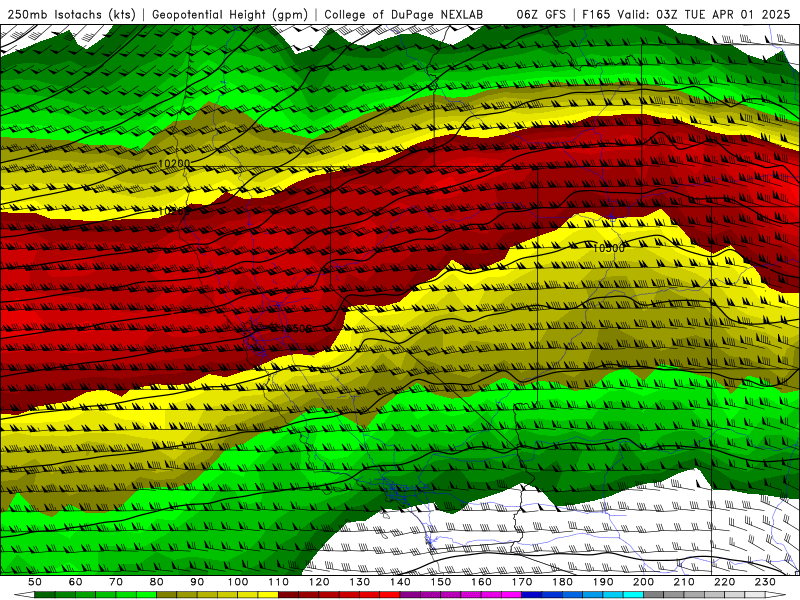
Task: Click the 10200 height contour label
Action: point(174,164)
